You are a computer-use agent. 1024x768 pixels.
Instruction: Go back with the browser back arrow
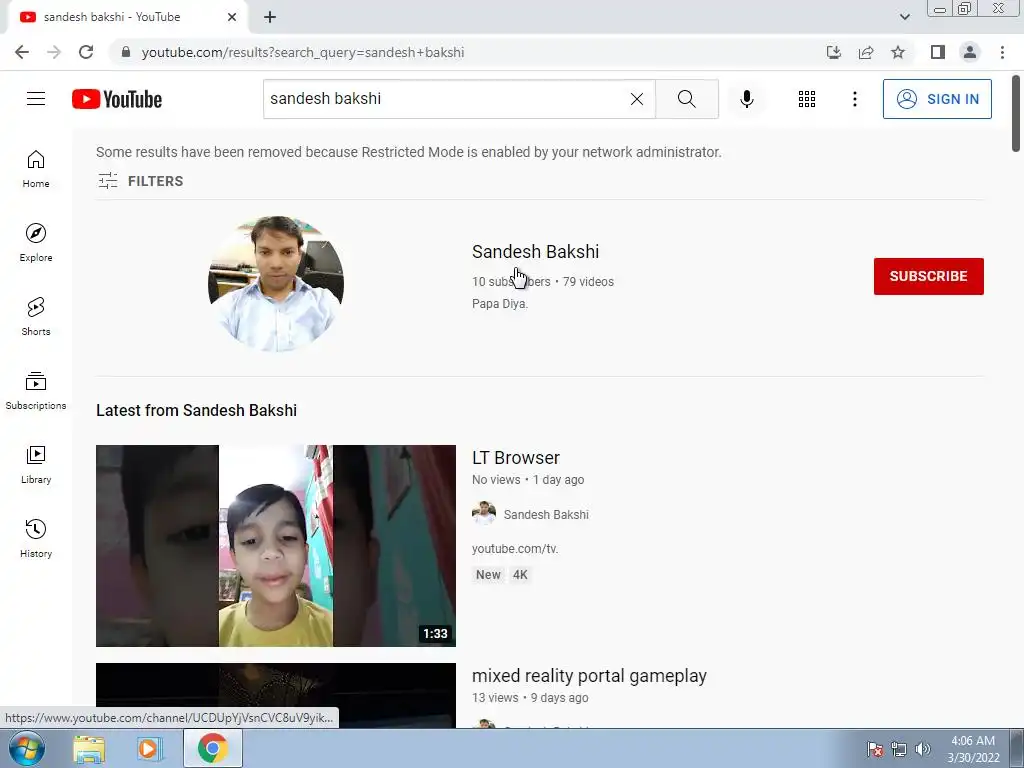pyautogui.click(x=22, y=52)
